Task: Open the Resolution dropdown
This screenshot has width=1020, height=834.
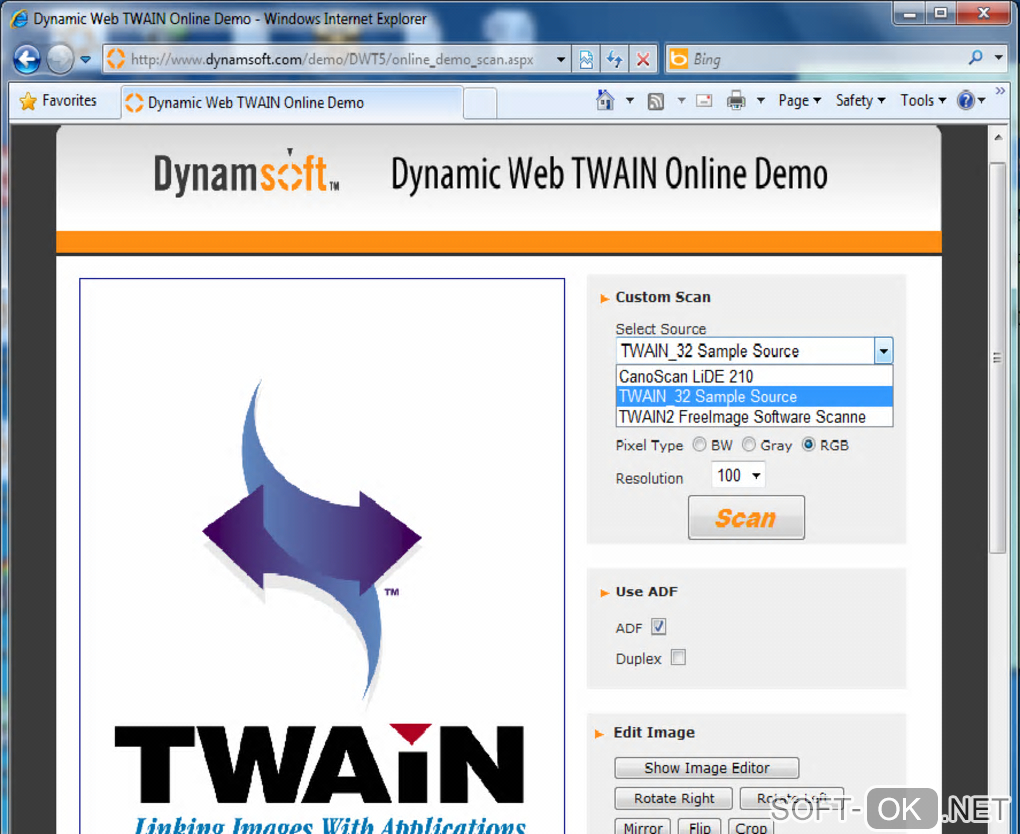Action: (x=738, y=476)
